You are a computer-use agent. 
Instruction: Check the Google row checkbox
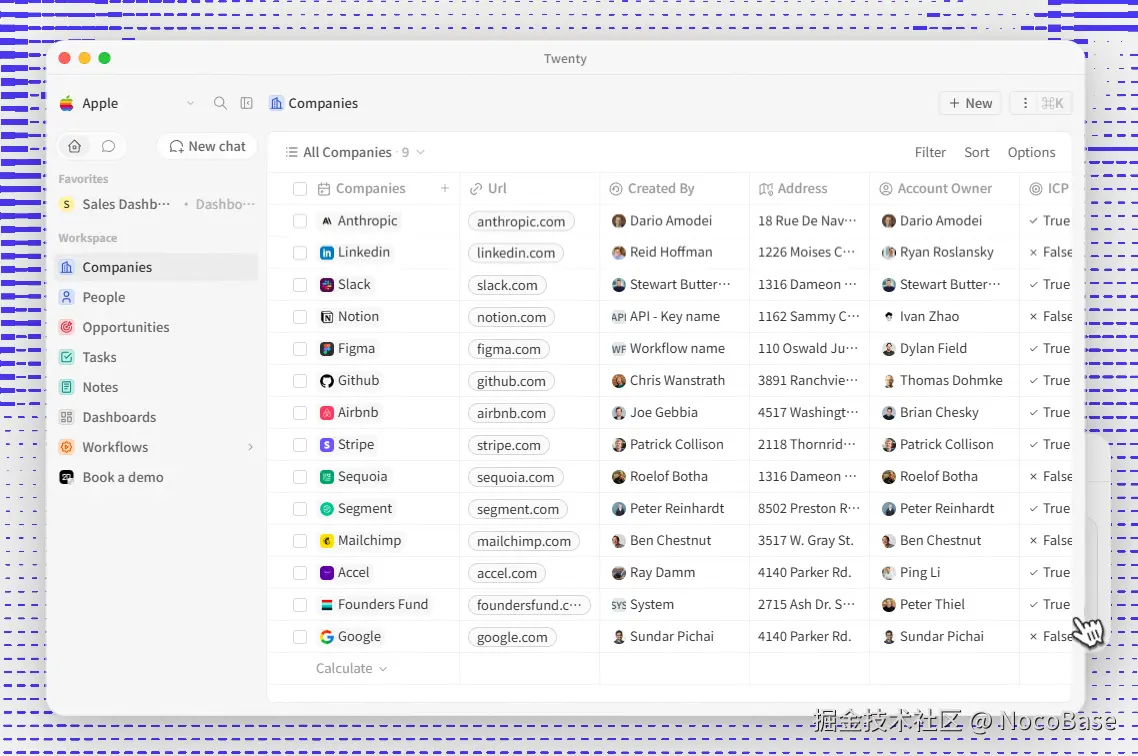(x=300, y=636)
